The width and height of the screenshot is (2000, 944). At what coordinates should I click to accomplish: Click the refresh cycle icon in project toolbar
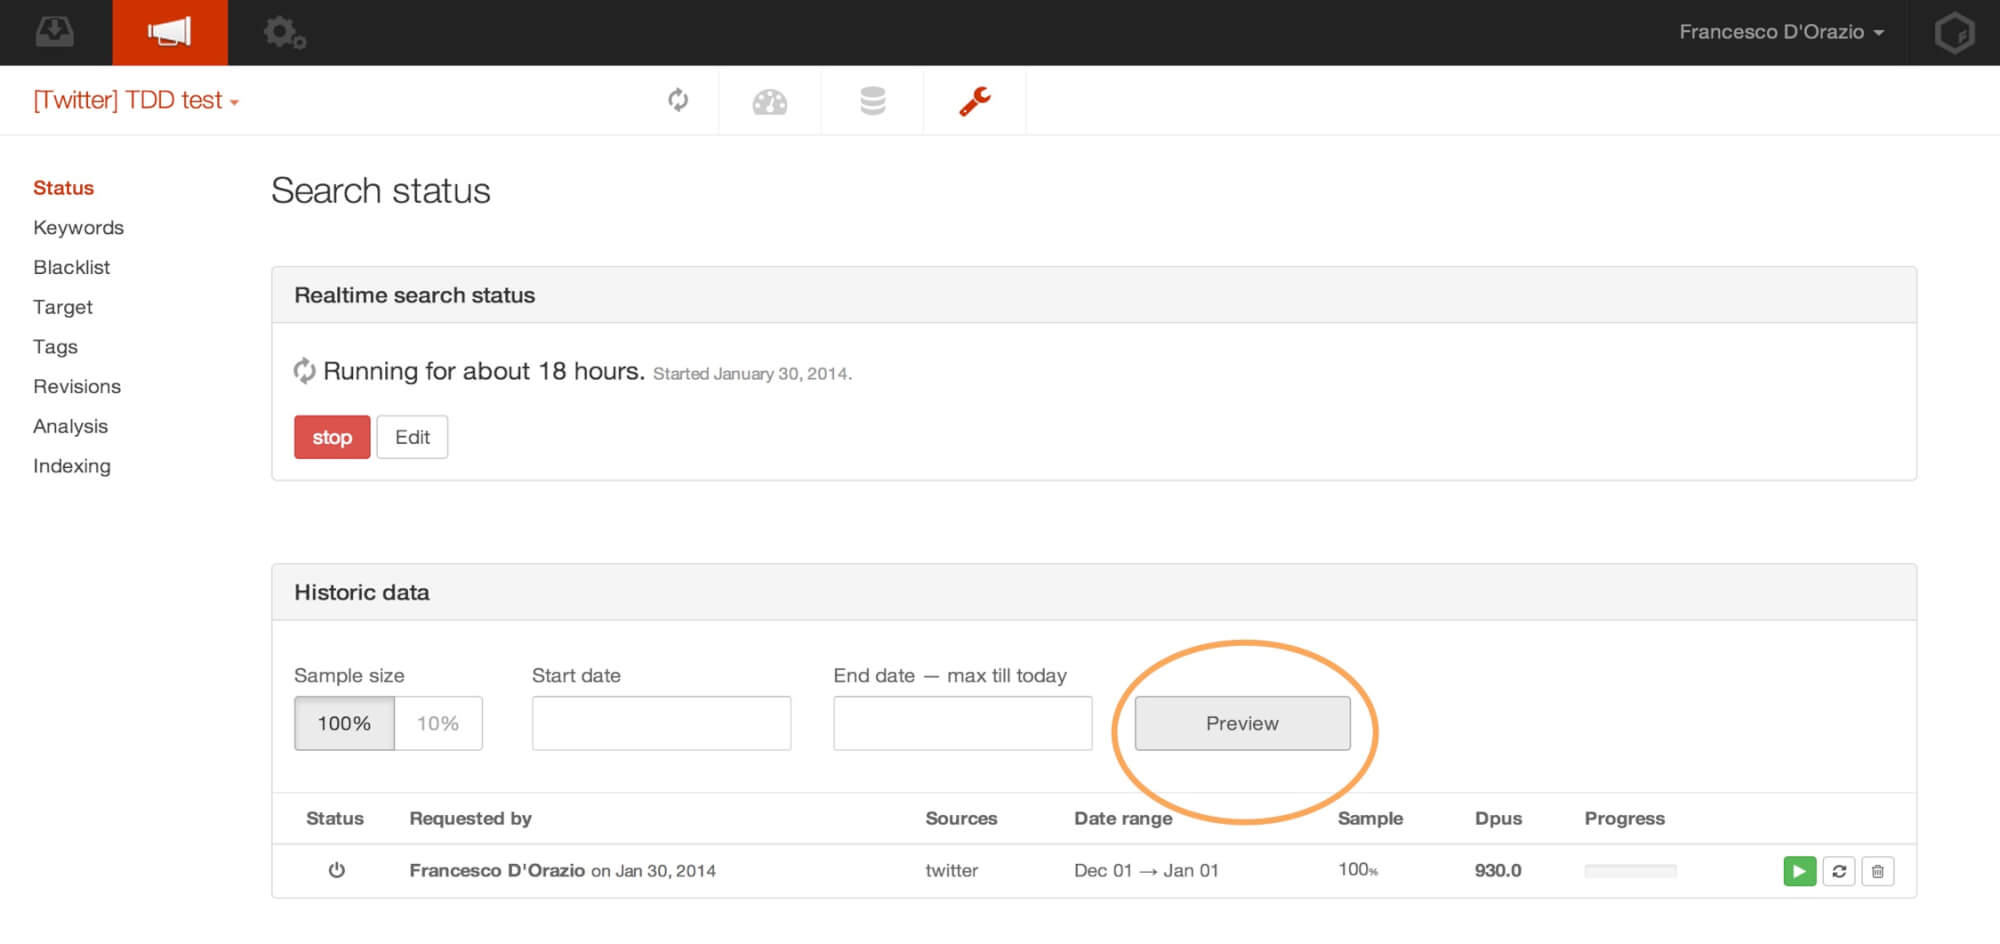click(x=678, y=100)
